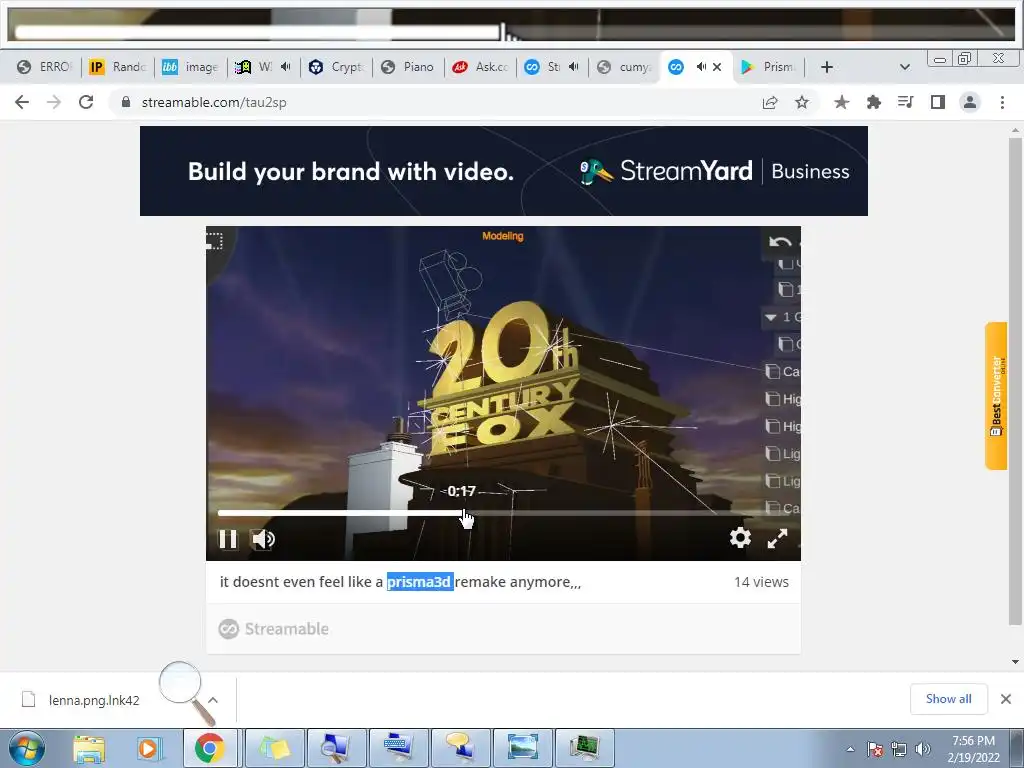Open Windows Media Player from the taskbar
Image resolution: width=1024 pixels, height=768 pixels.
click(x=148, y=748)
